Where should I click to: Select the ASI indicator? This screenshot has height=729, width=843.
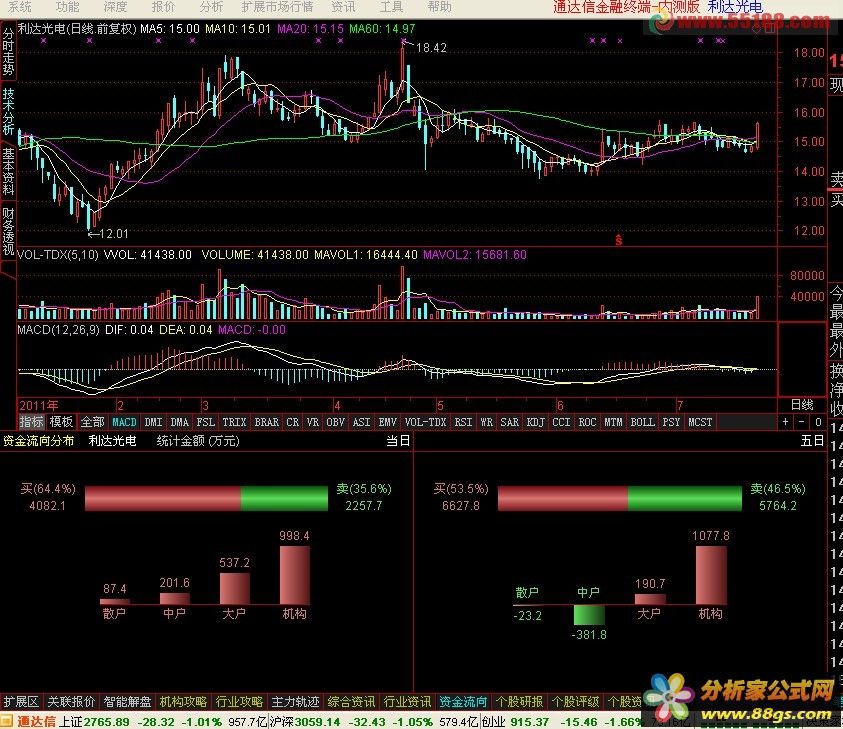click(361, 422)
